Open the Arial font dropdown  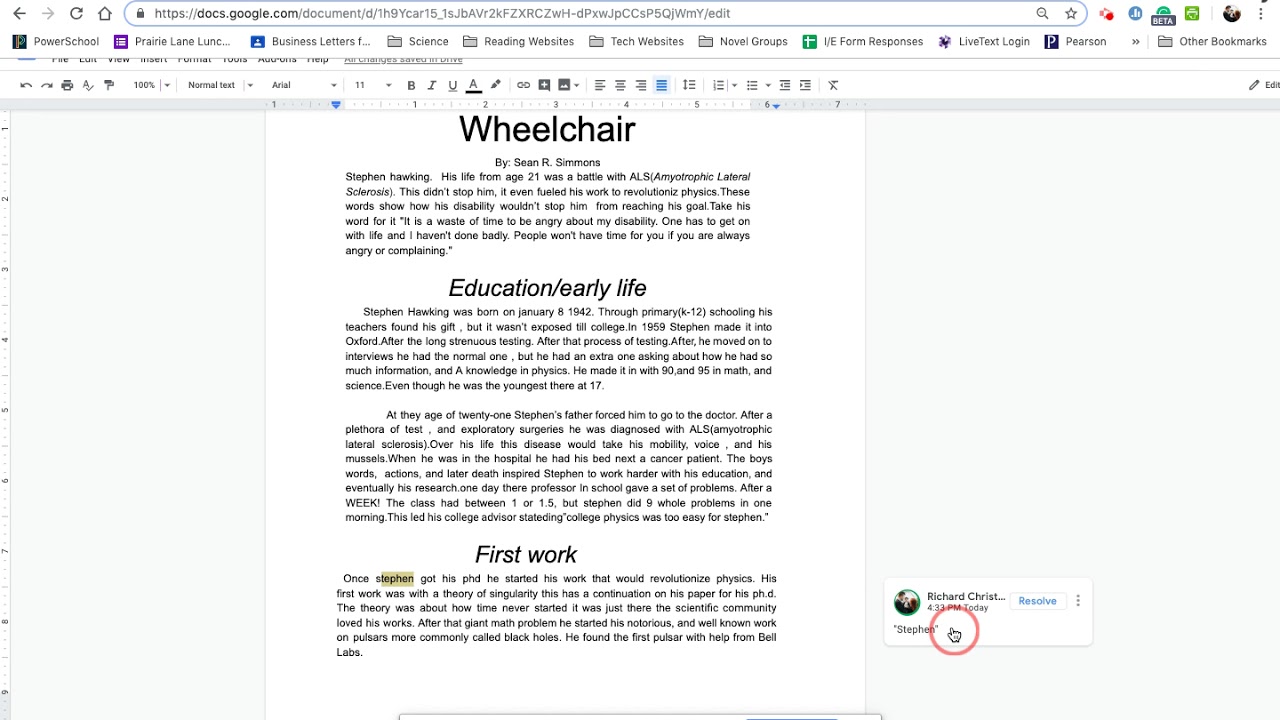tap(304, 85)
